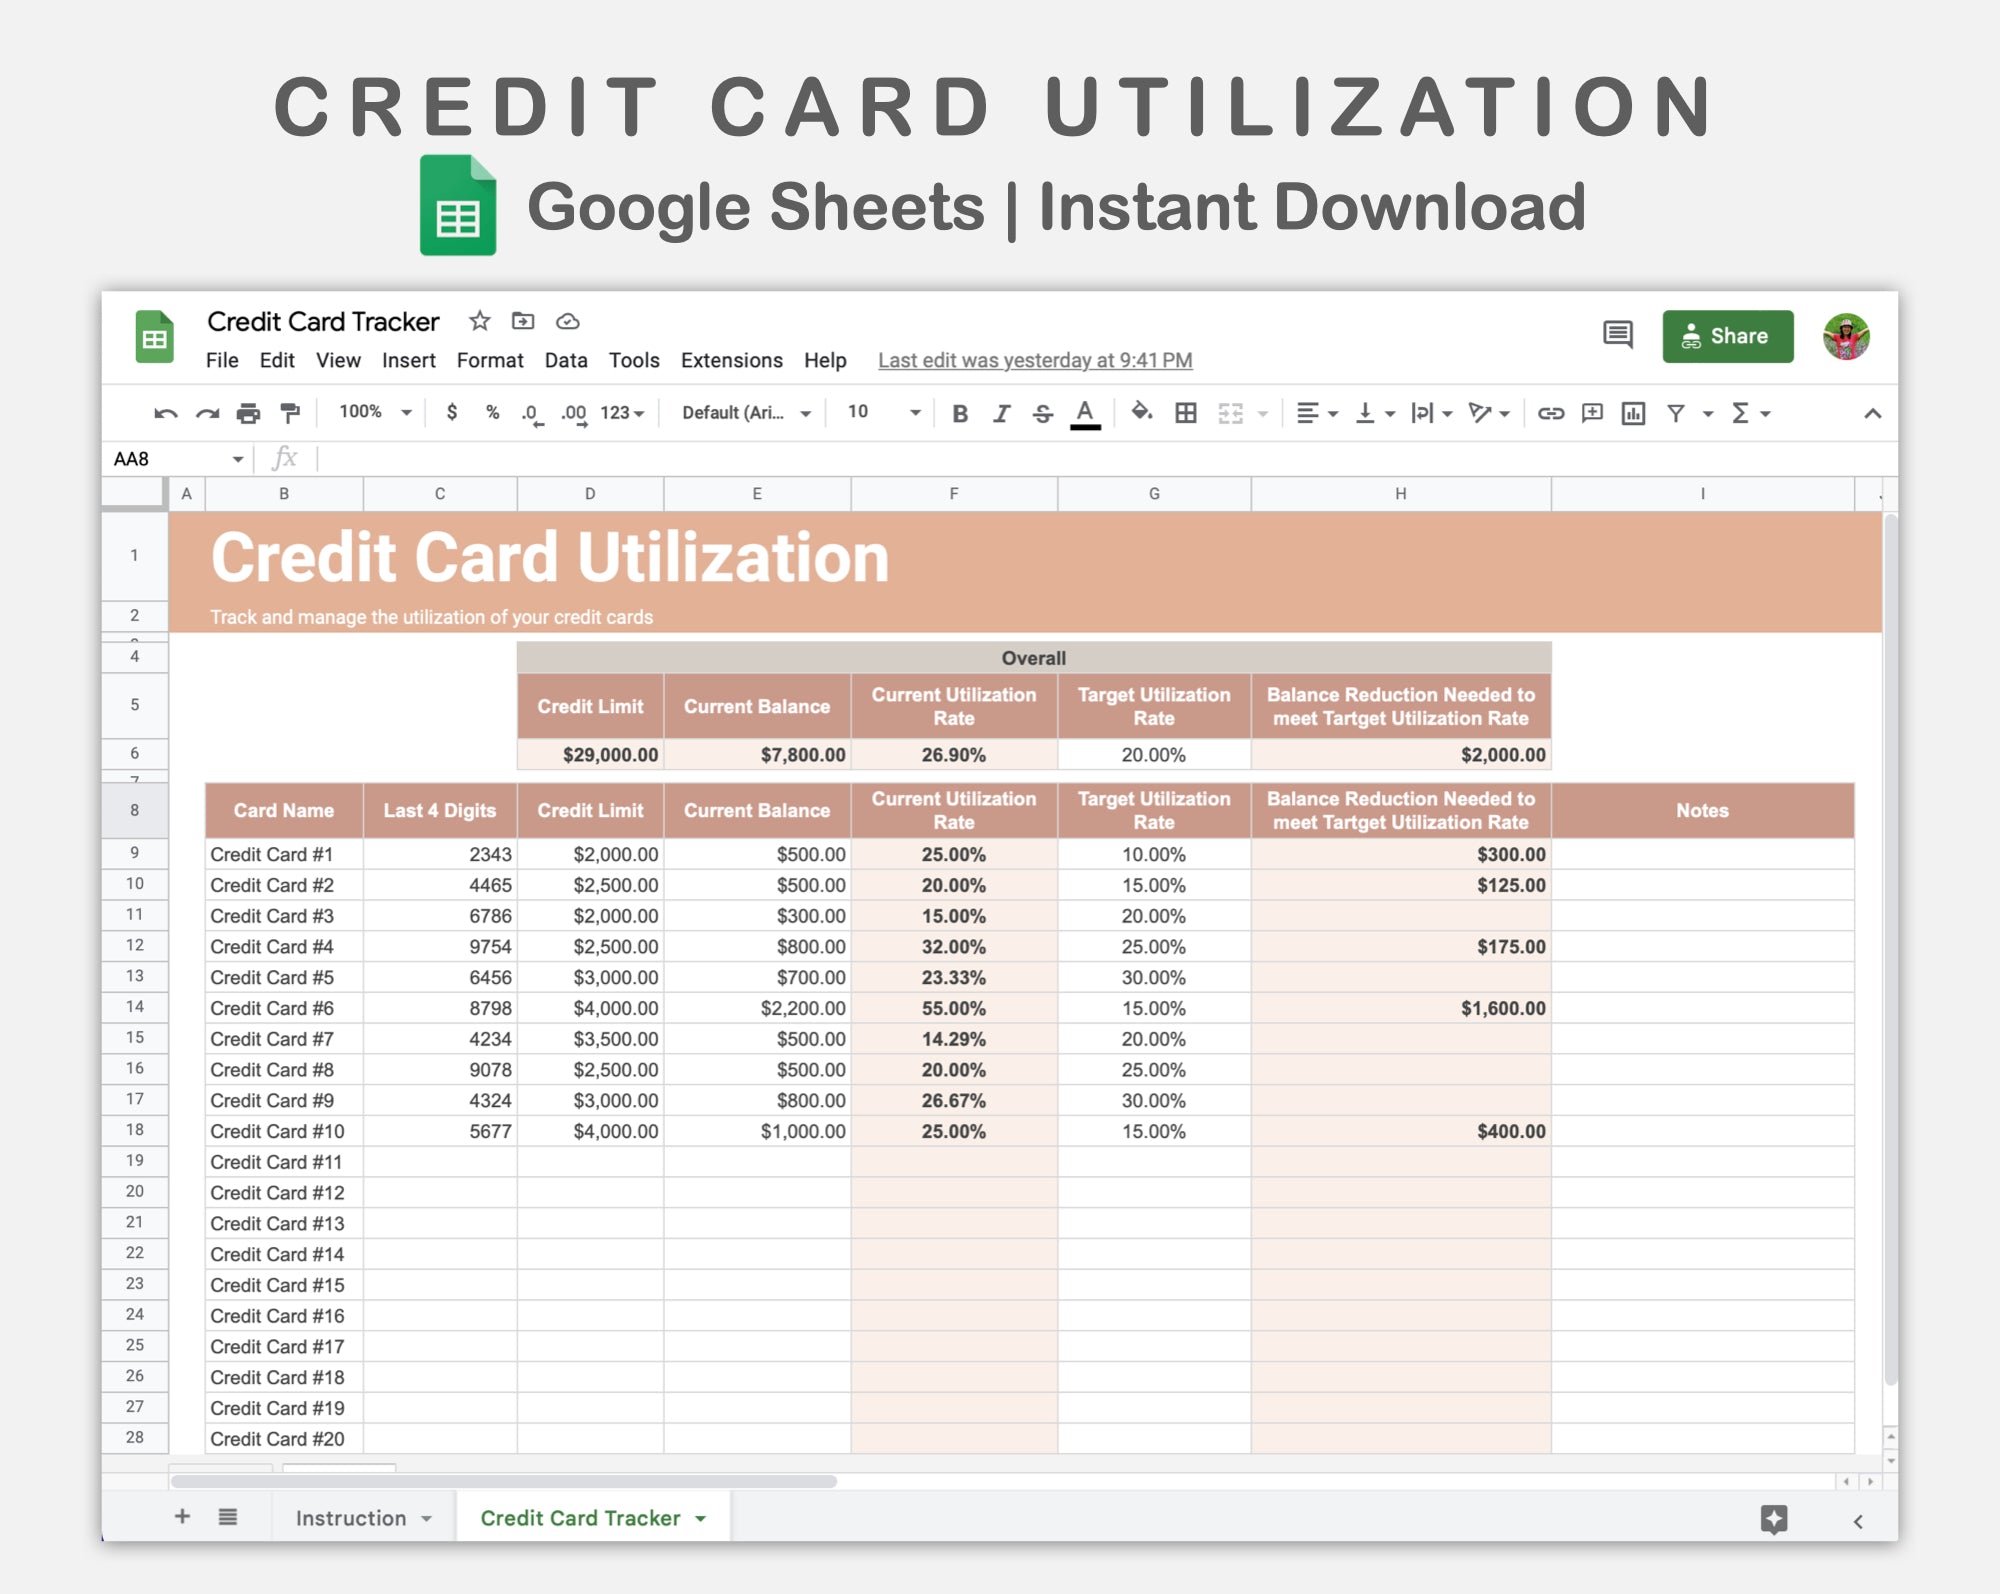Toggle bold formatting

pos(959,412)
